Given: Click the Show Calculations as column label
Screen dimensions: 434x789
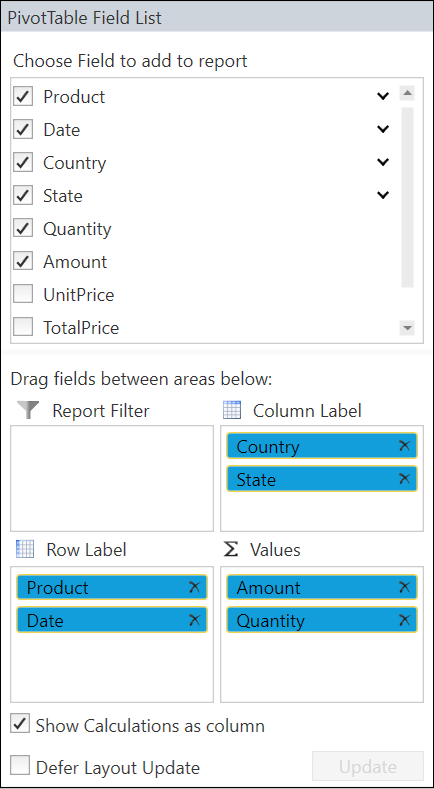Looking at the screenshot, I should [x=150, y=726].
